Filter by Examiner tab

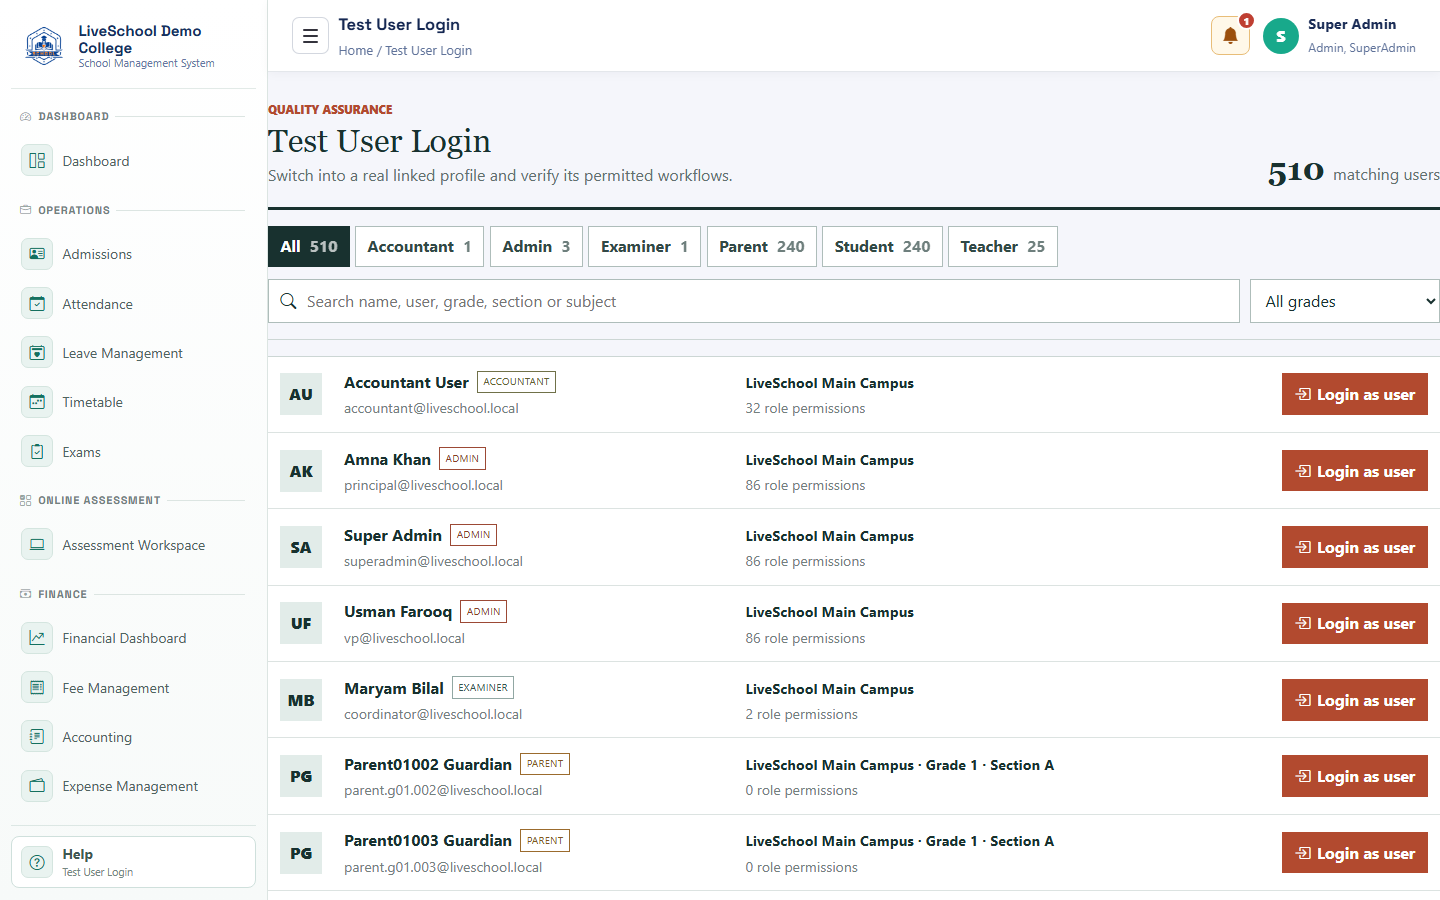click(644, 246)
